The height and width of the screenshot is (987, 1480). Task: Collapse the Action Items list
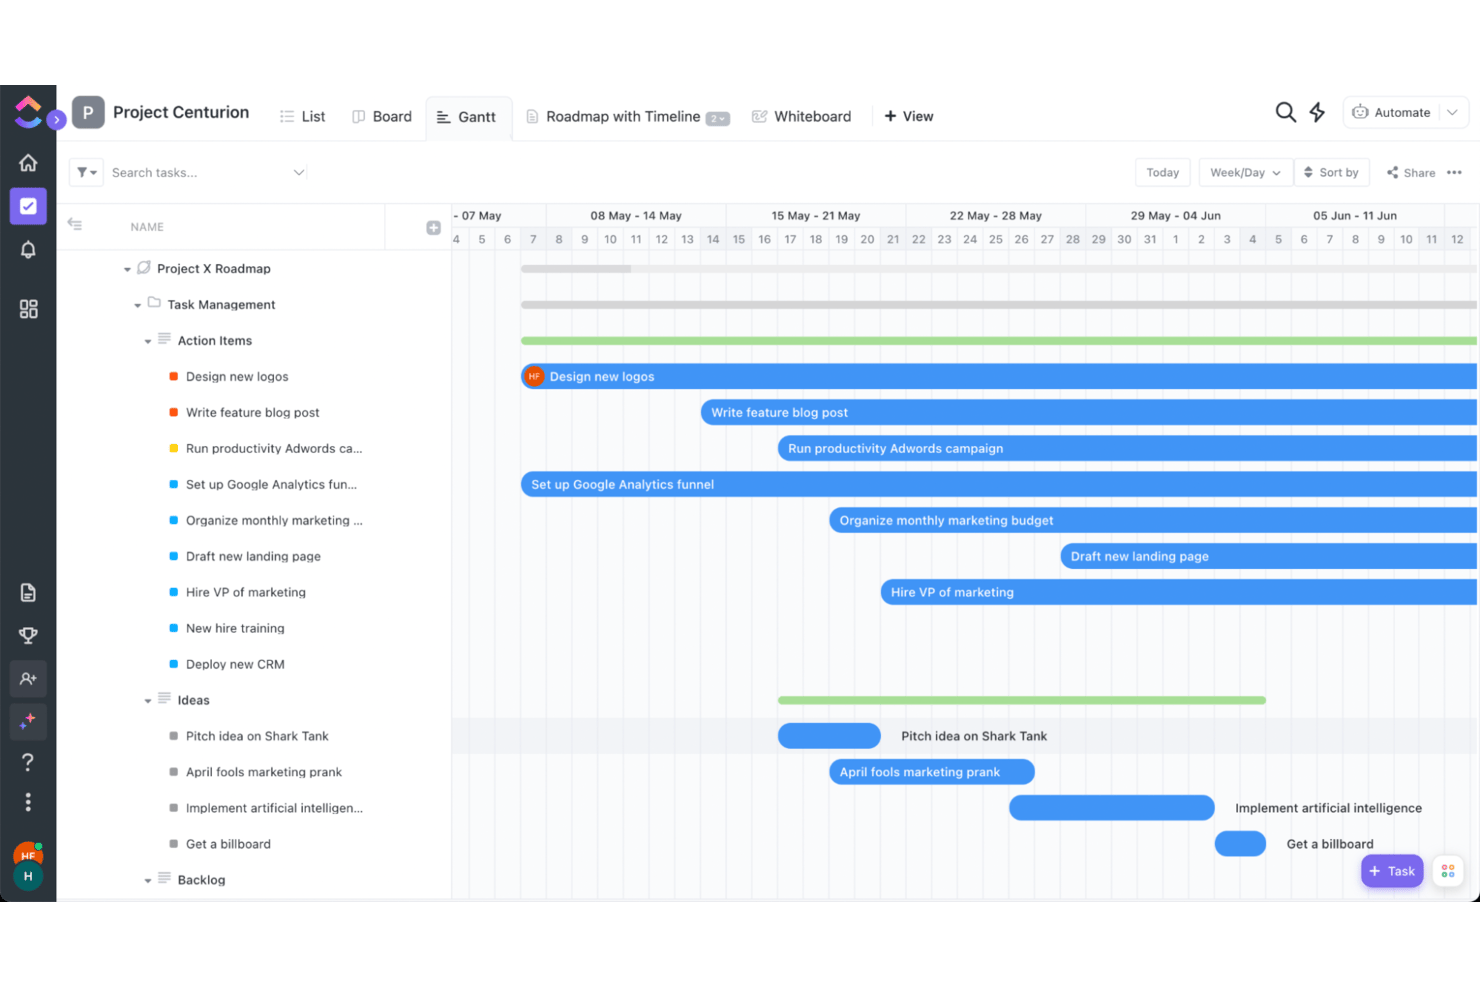(x=147, y=342)
